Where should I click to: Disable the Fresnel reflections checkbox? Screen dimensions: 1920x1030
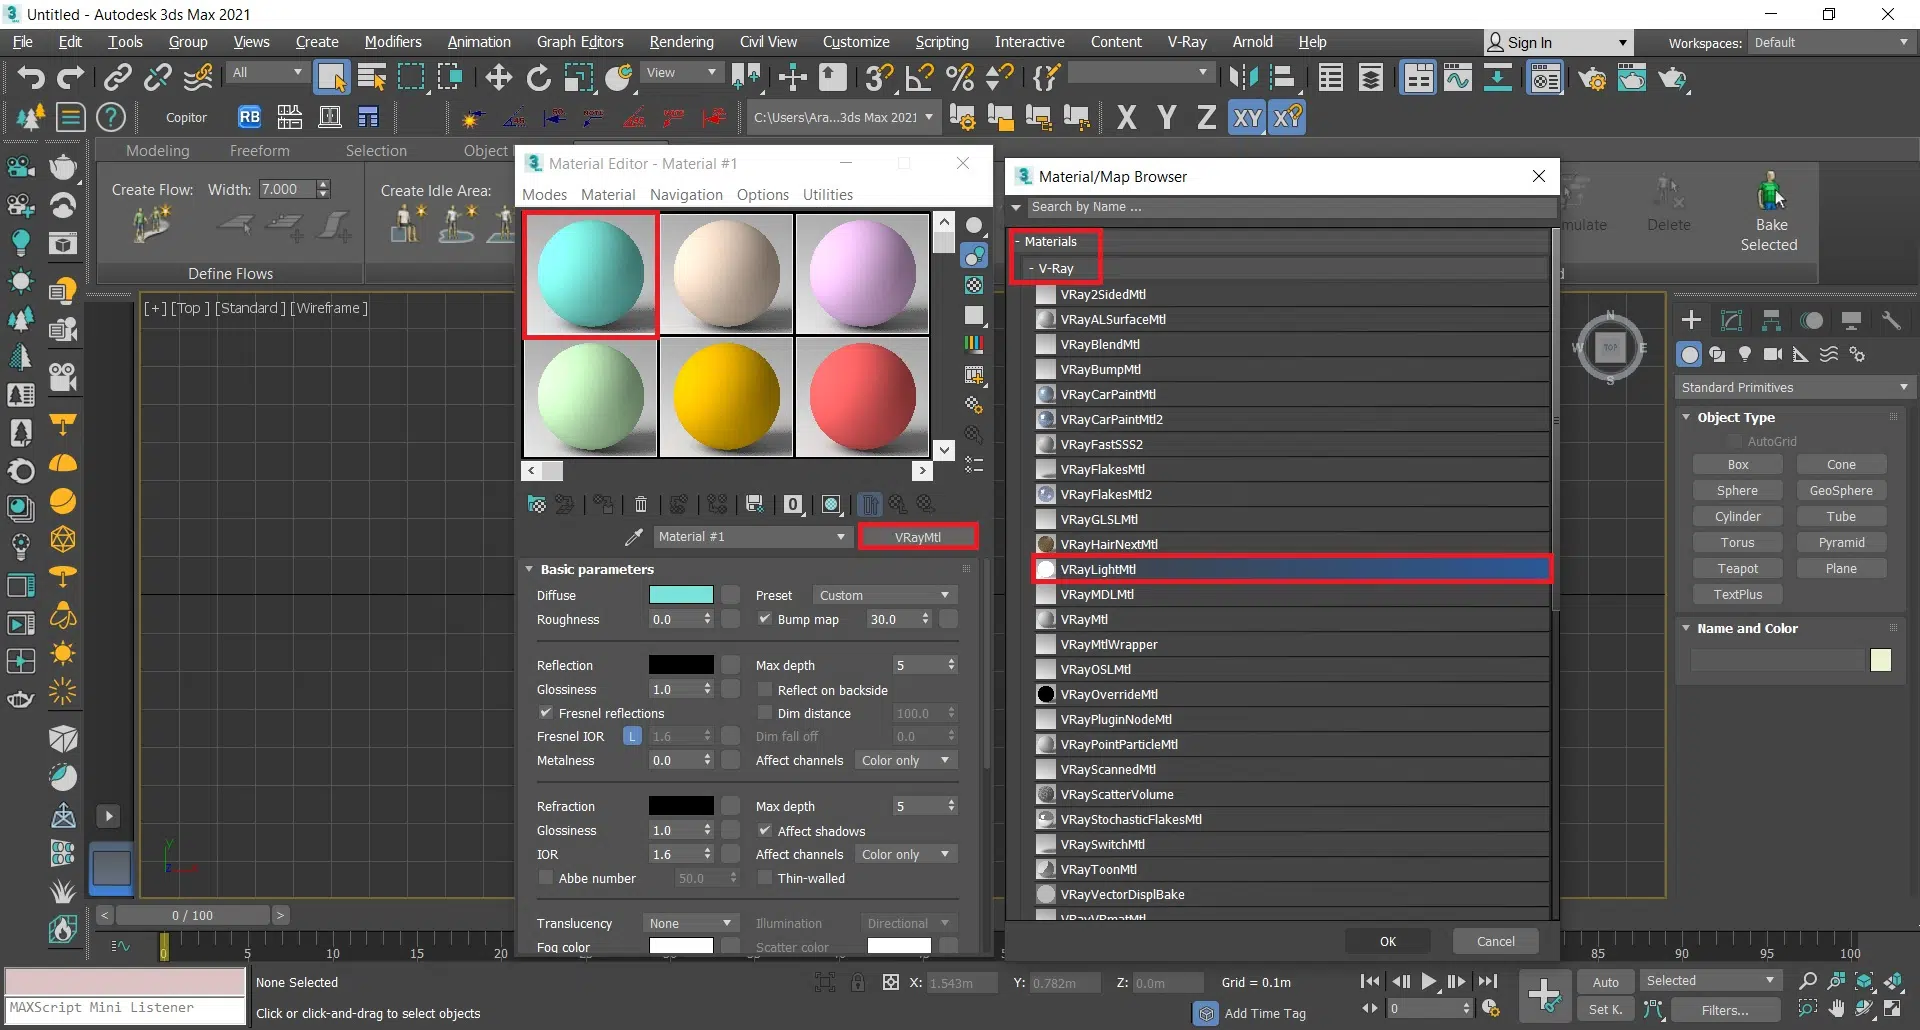(x=546, y=713)
